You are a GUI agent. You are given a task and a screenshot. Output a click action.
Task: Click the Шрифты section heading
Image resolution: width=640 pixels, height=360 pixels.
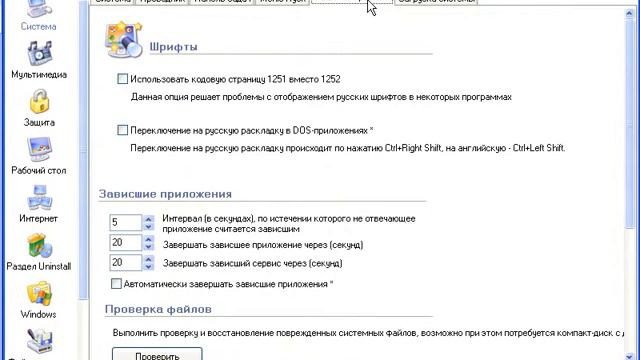click(173, 47)
